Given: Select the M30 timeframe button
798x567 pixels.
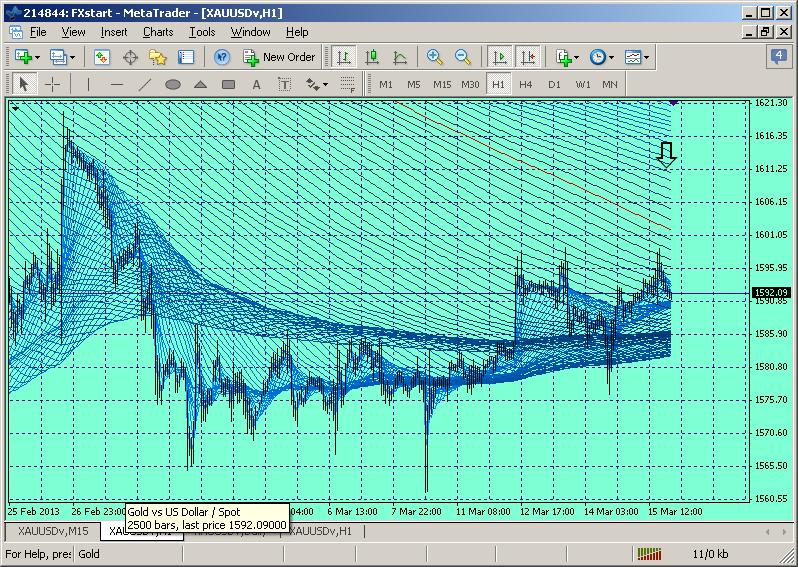Looking at the screenshot, I should click(470, 85).
